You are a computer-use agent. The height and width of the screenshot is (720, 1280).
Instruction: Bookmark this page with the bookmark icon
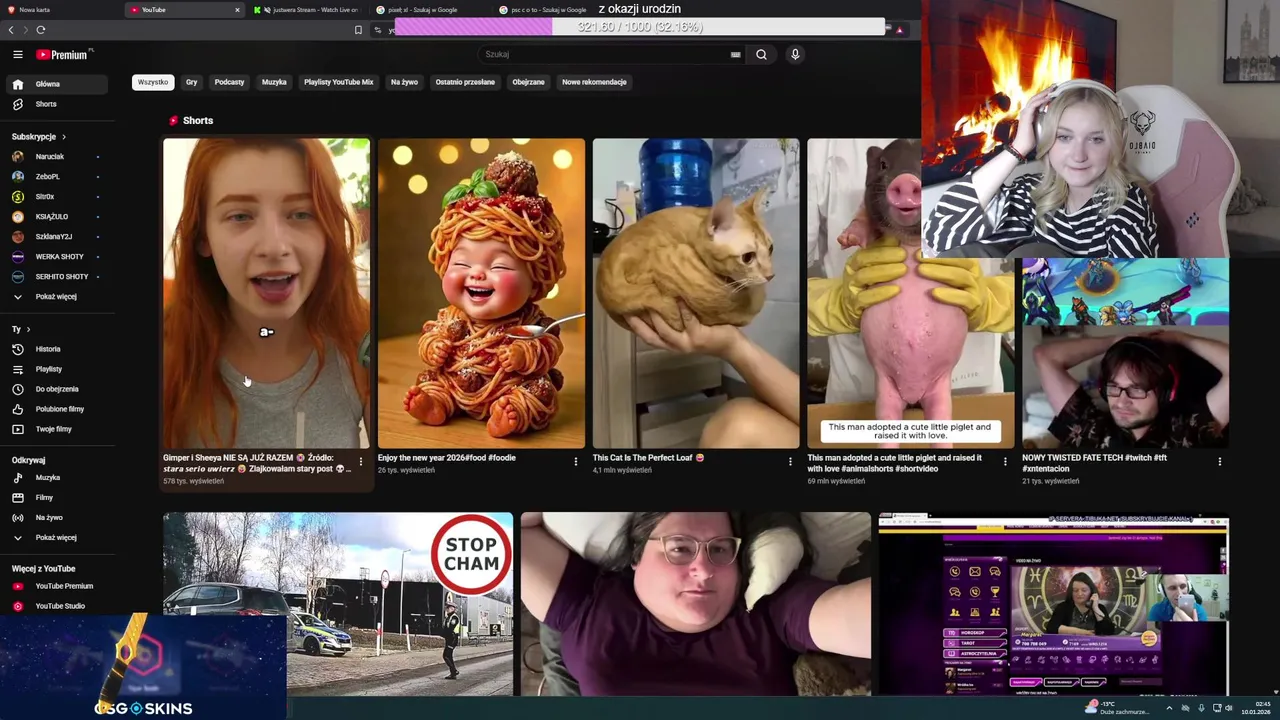click(358, 30)
